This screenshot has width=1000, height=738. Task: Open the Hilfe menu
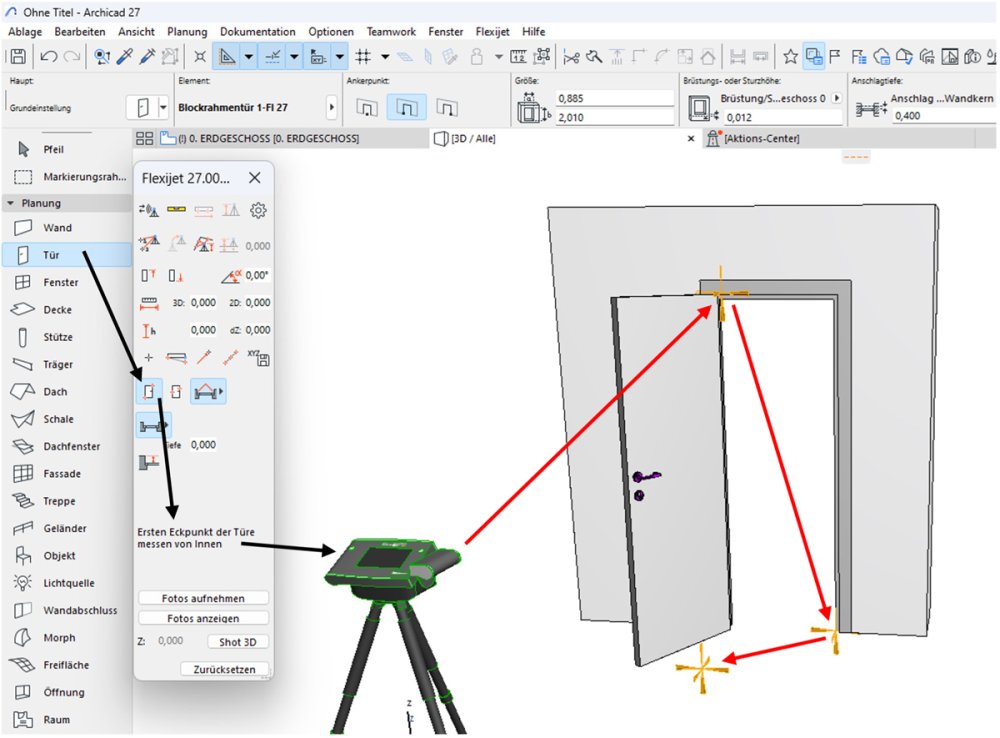[x=533, y=31]
